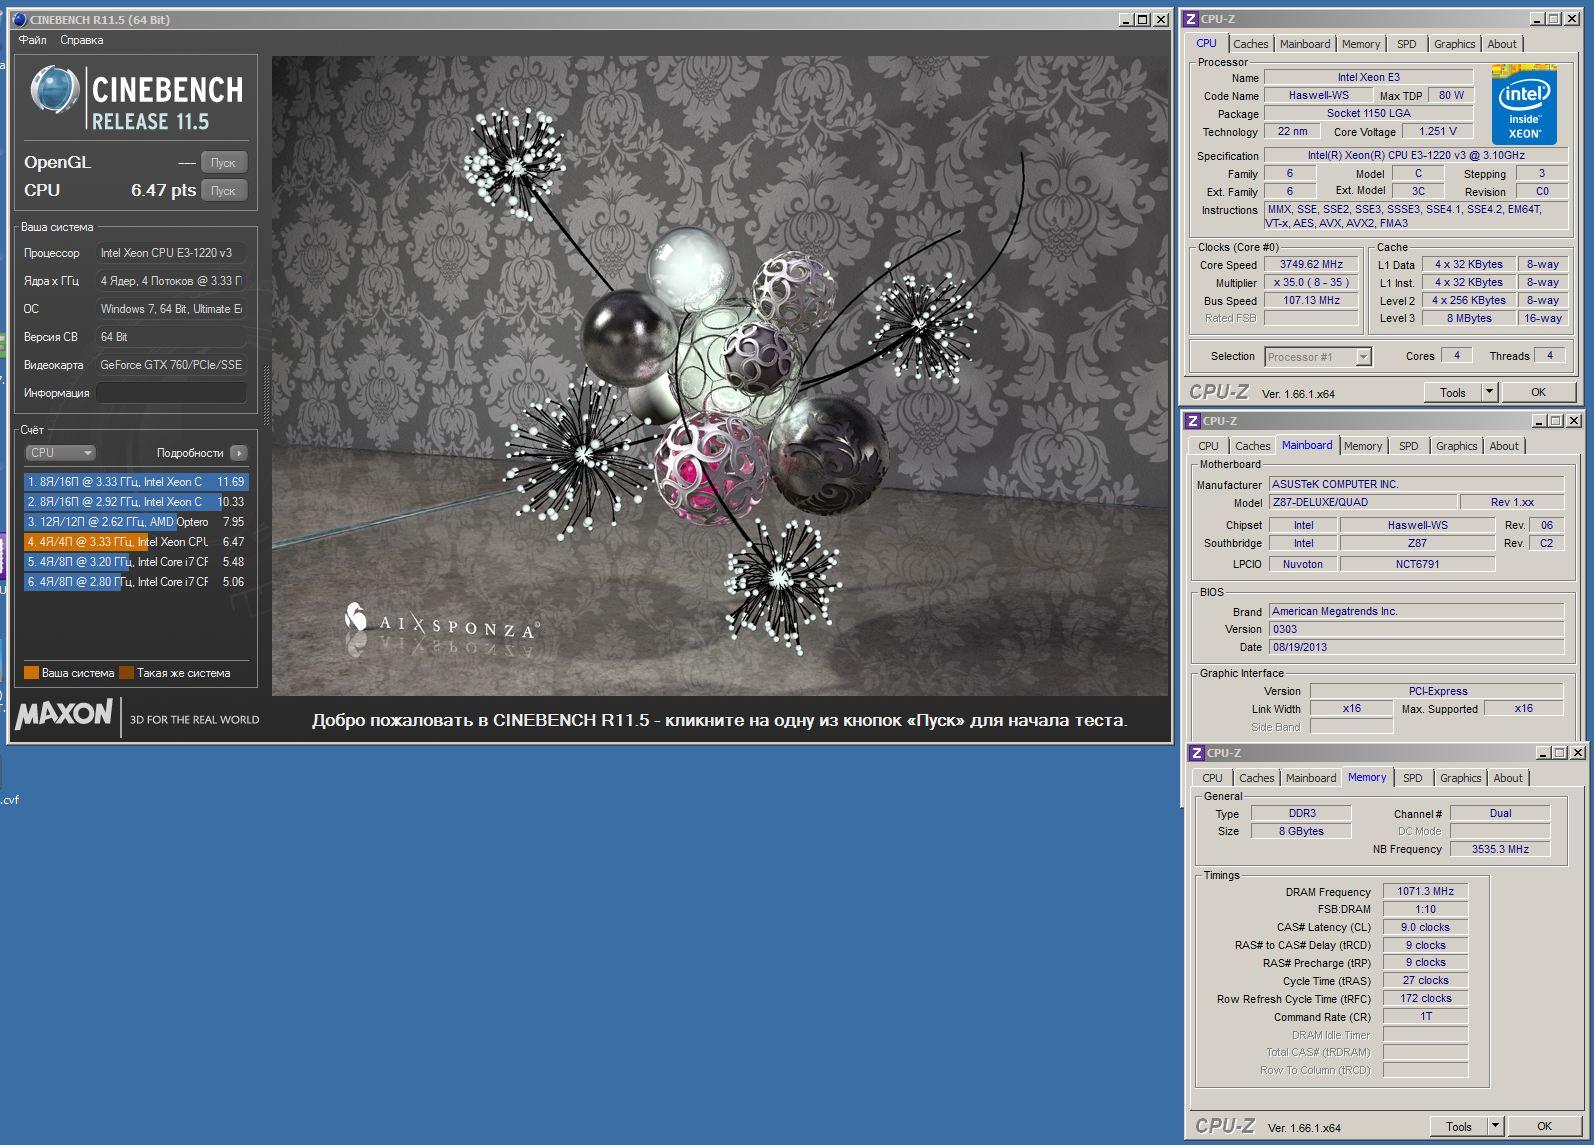Click the panel splitter handle beside the render
Image resolution: width=1594 pixels, height=1145 pixels.
[266, 394]
